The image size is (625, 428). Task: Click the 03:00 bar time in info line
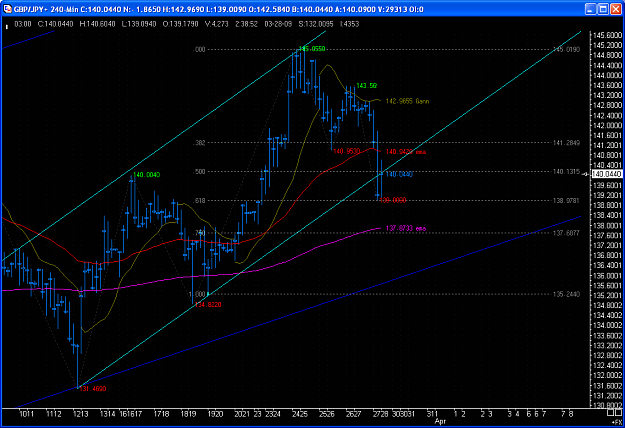(23, 24)
